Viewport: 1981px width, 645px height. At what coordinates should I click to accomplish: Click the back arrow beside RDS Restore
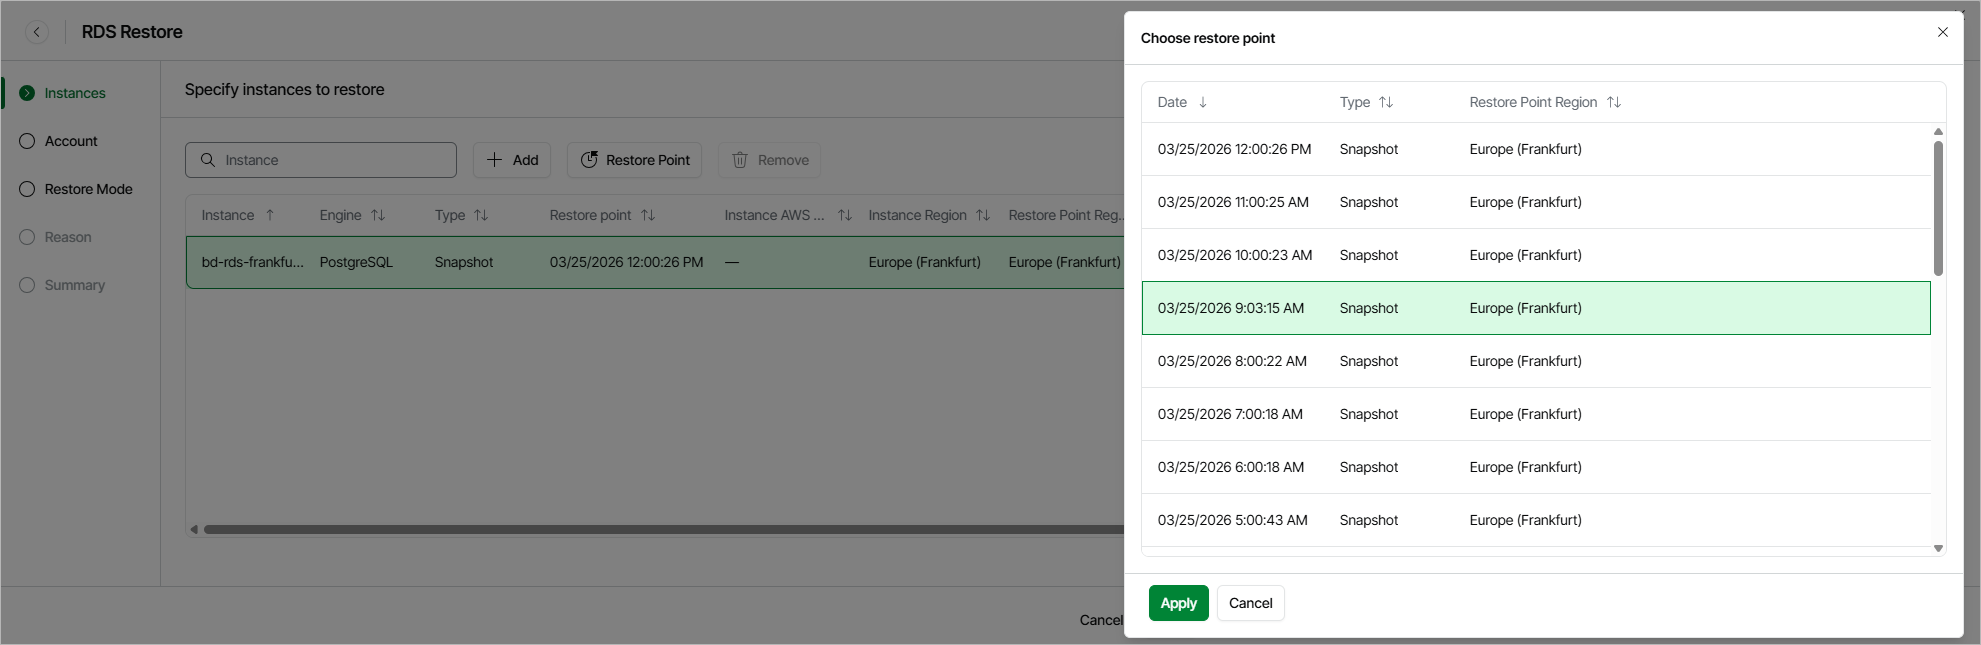[x=37, y=32]
